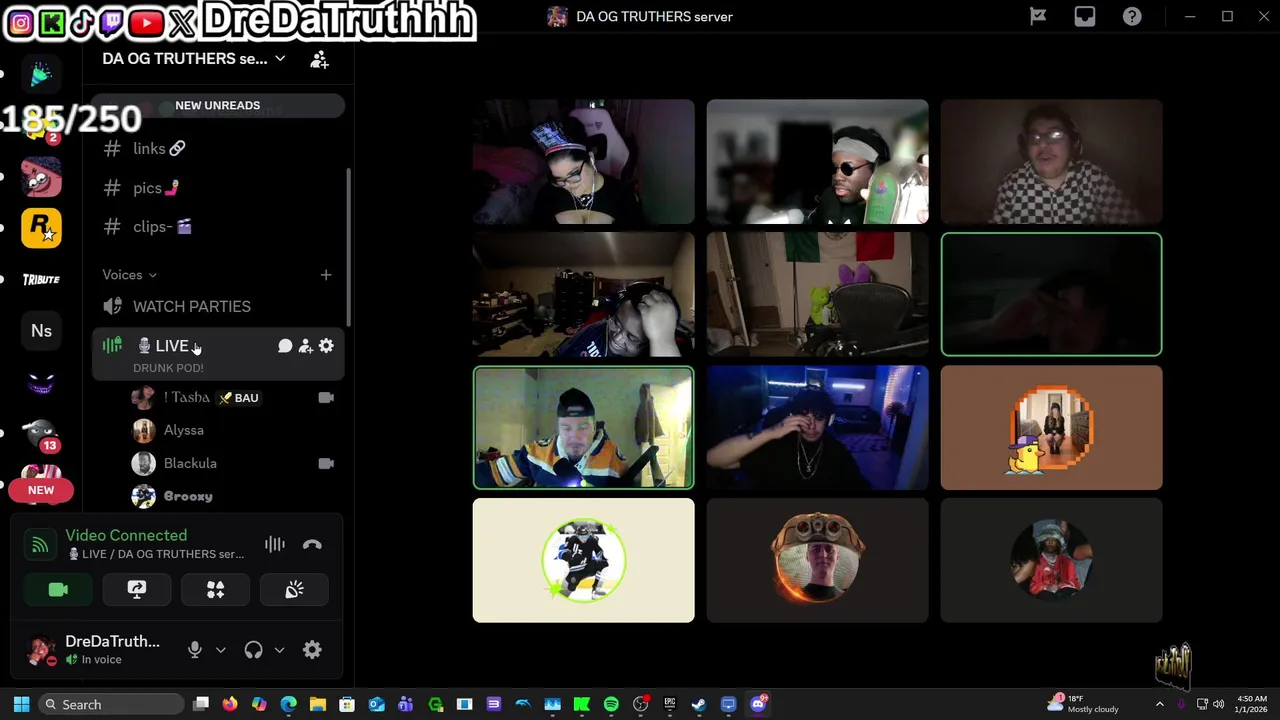Open headphone output options chevron
Screen dimensions: 1280x720
279,650
